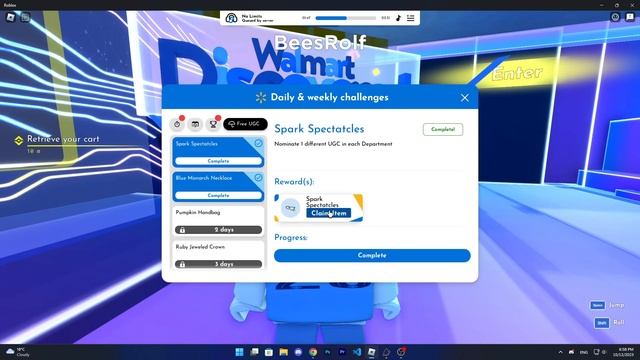Open Premiere Pro from the taskbar
Image resolution: width=640 pixels, height=360 pixels.
[342, 352]
